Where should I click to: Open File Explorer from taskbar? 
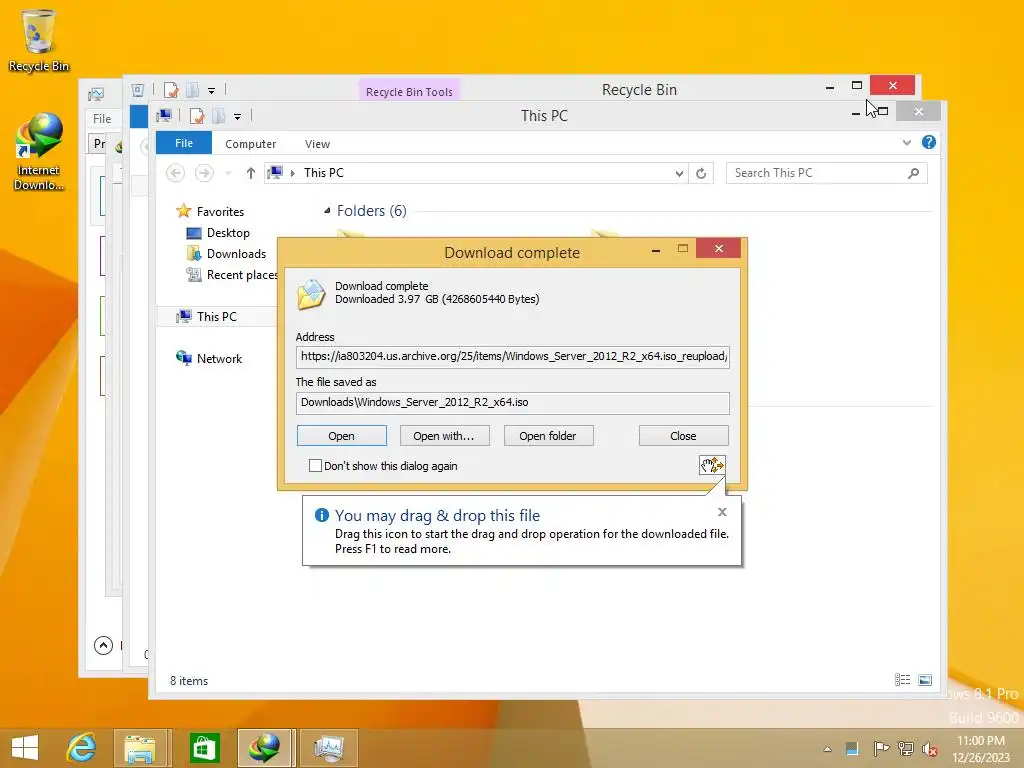click(x=140, y=748)
